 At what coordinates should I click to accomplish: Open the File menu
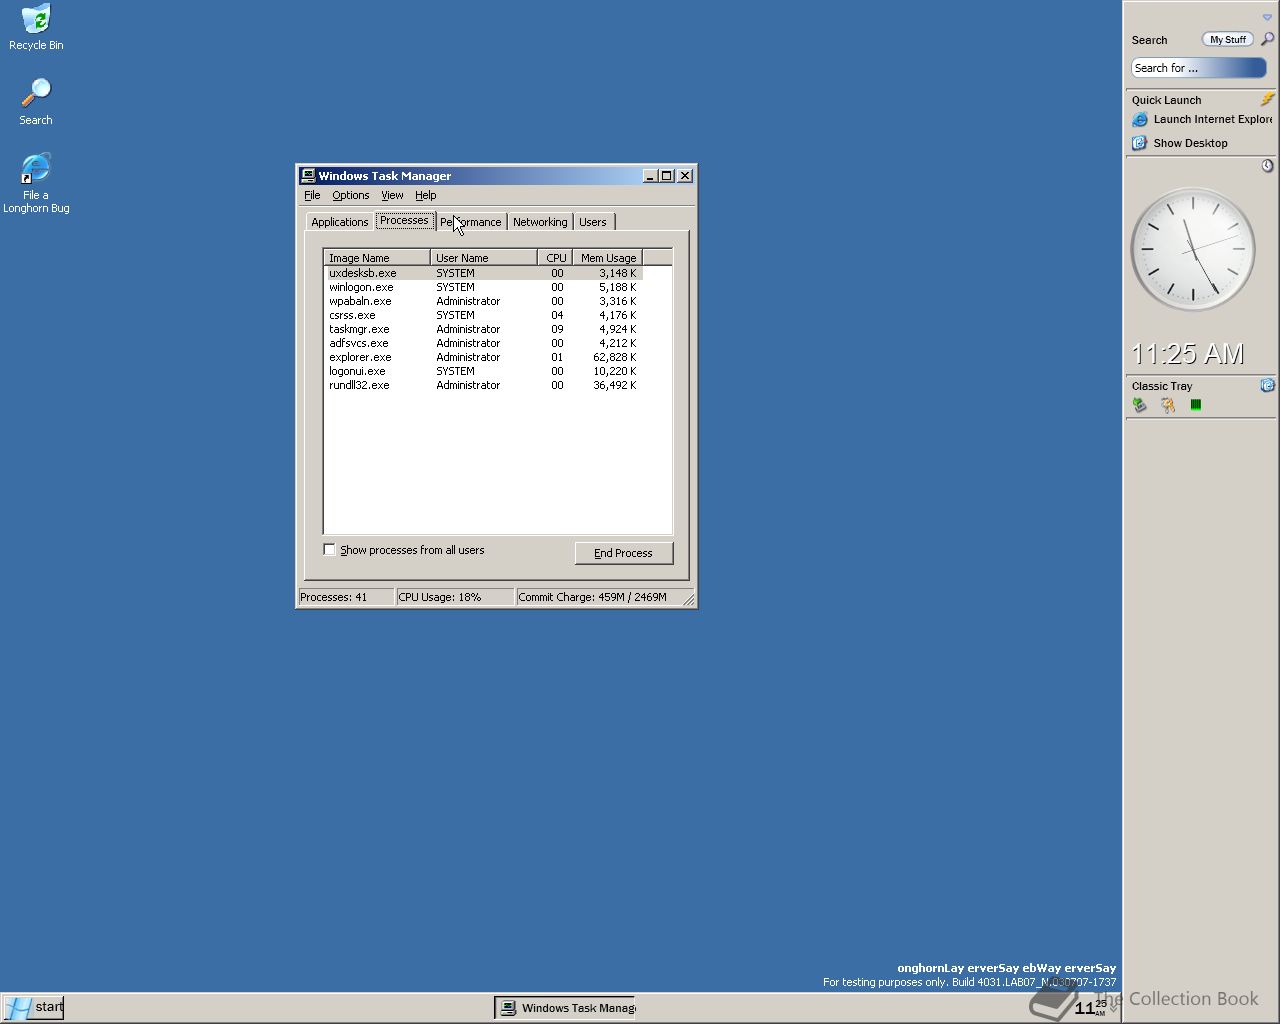312,195
